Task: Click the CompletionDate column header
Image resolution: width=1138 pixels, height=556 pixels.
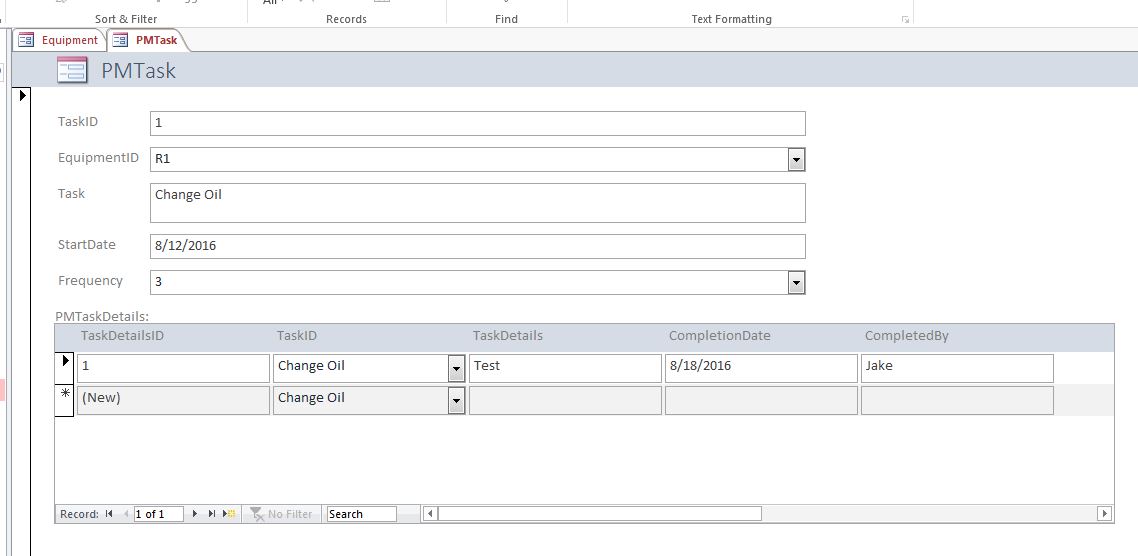Action: pos(720,336)
